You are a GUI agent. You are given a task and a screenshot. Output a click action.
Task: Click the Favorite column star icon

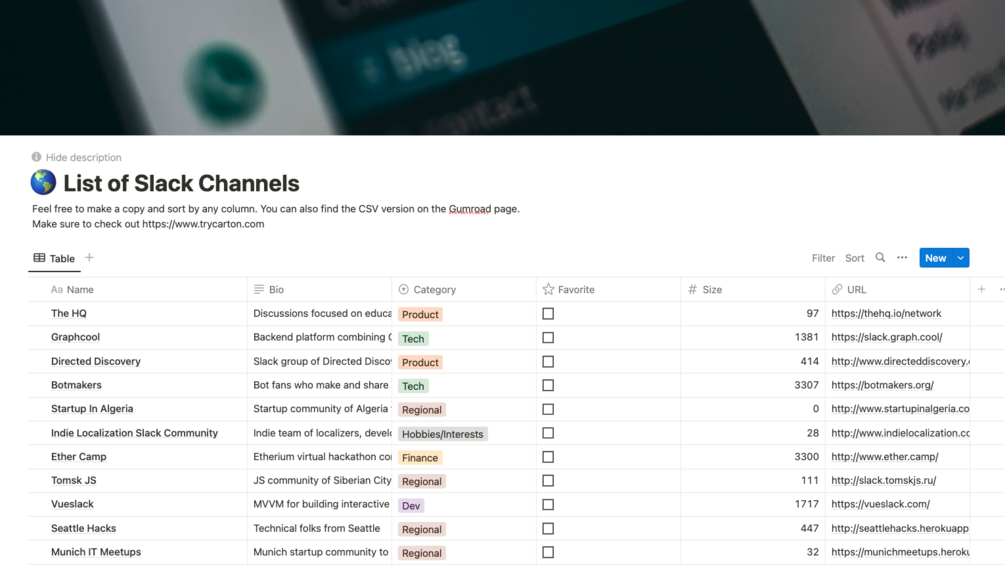click(548, 290)
